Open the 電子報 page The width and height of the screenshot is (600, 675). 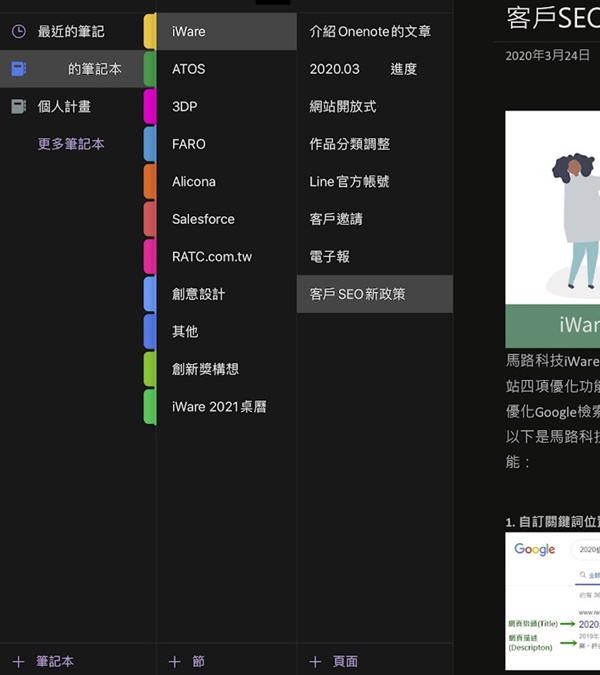[x=374, y=257]
